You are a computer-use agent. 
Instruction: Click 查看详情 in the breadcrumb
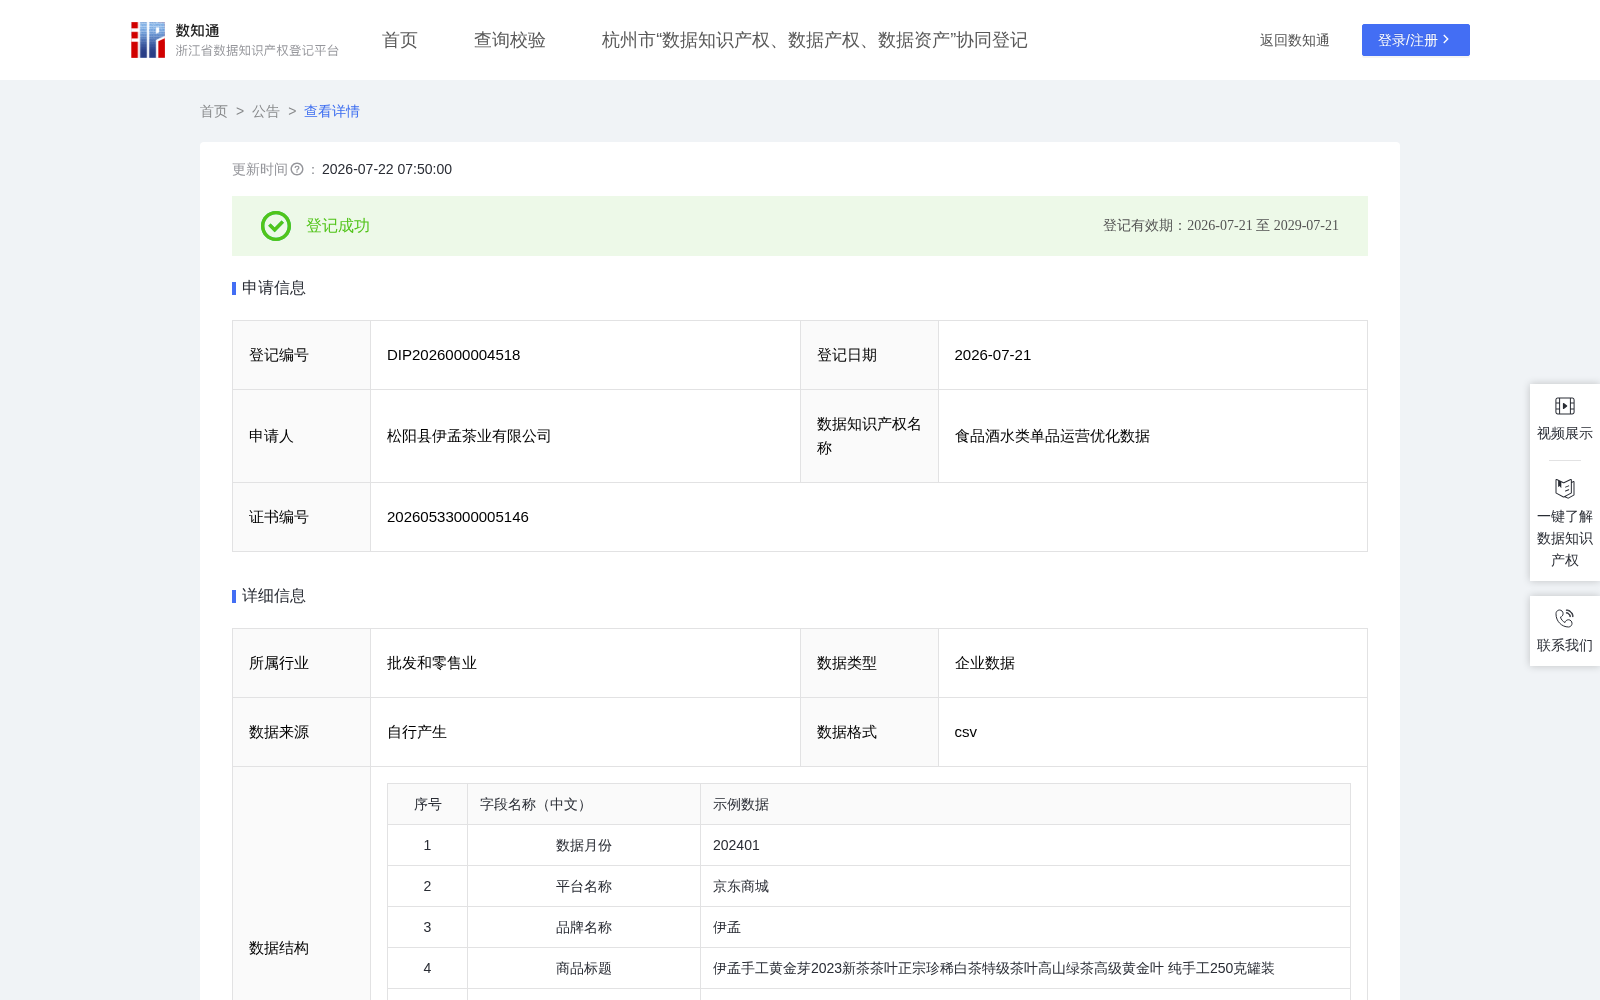coord(332,111)
